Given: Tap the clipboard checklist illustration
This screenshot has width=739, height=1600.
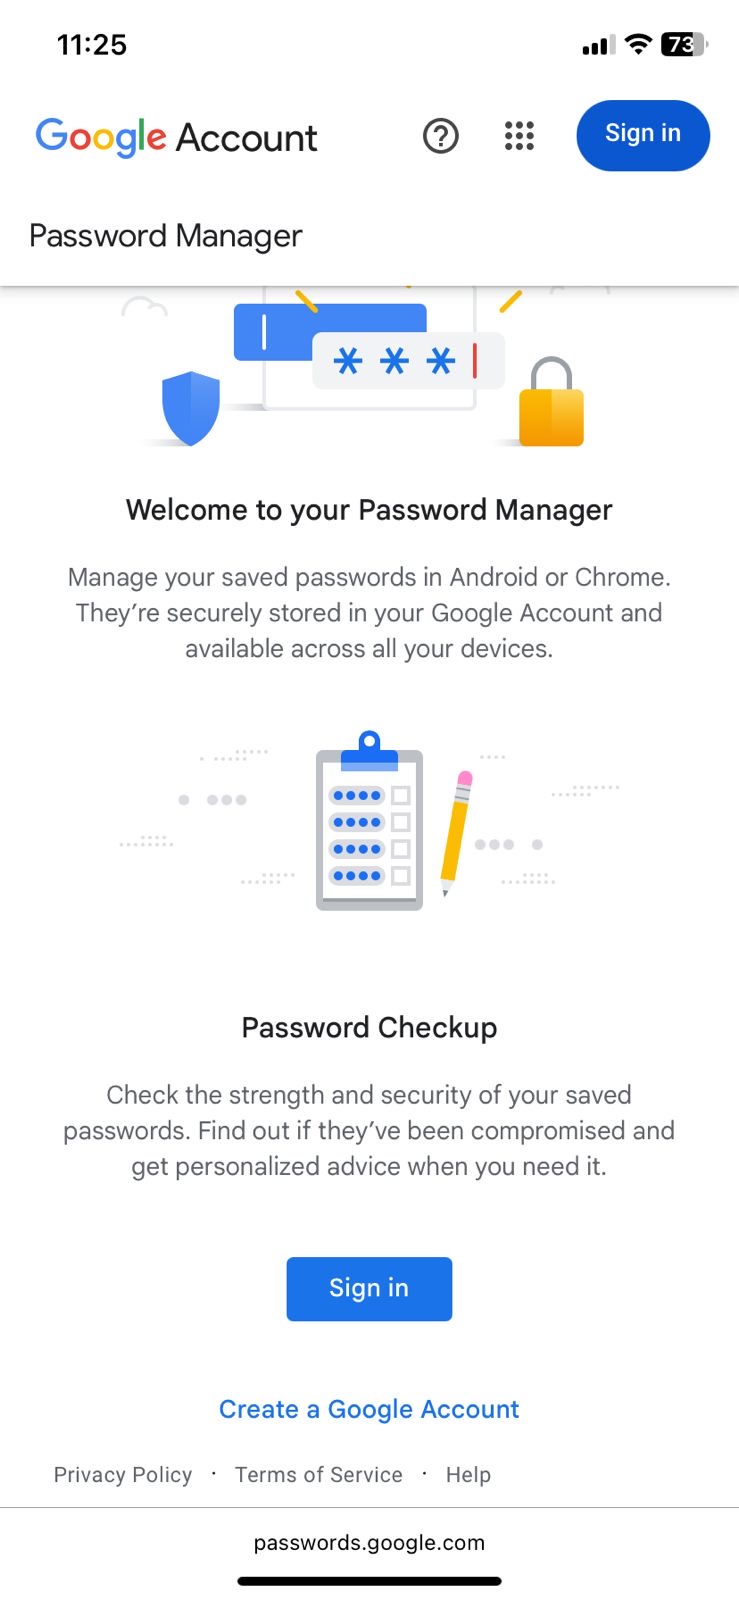Looking at the screenshot, I should tap(369, 823).
